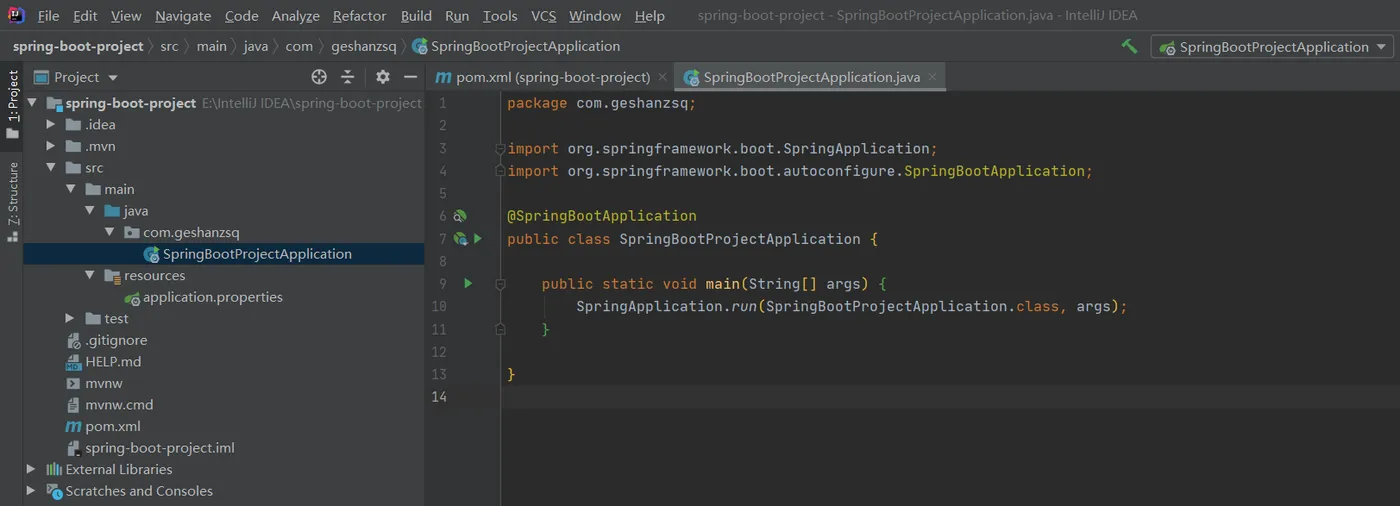Select the SpringBootProjectApplication.java editor tab
This screenshot has width=1400, height=506.
[x=811, y=77]
